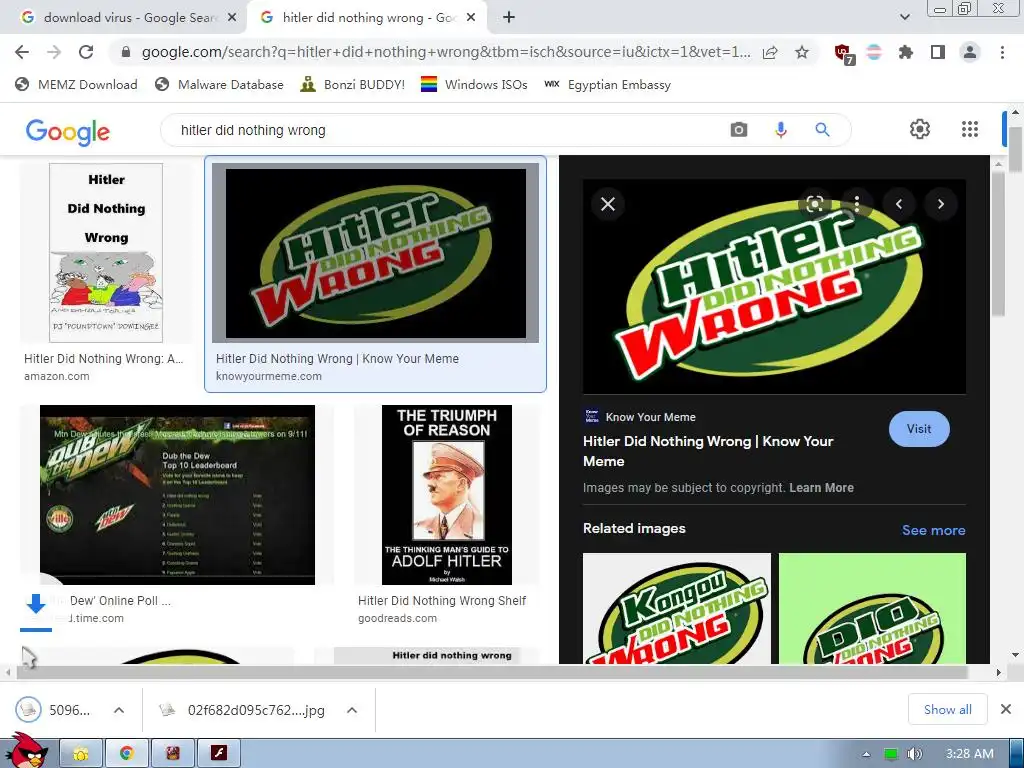This screenshot has height=768, width=1024.
Task: Expand options for the 02f682d095c762 jpg download
Action: point(352,710)
